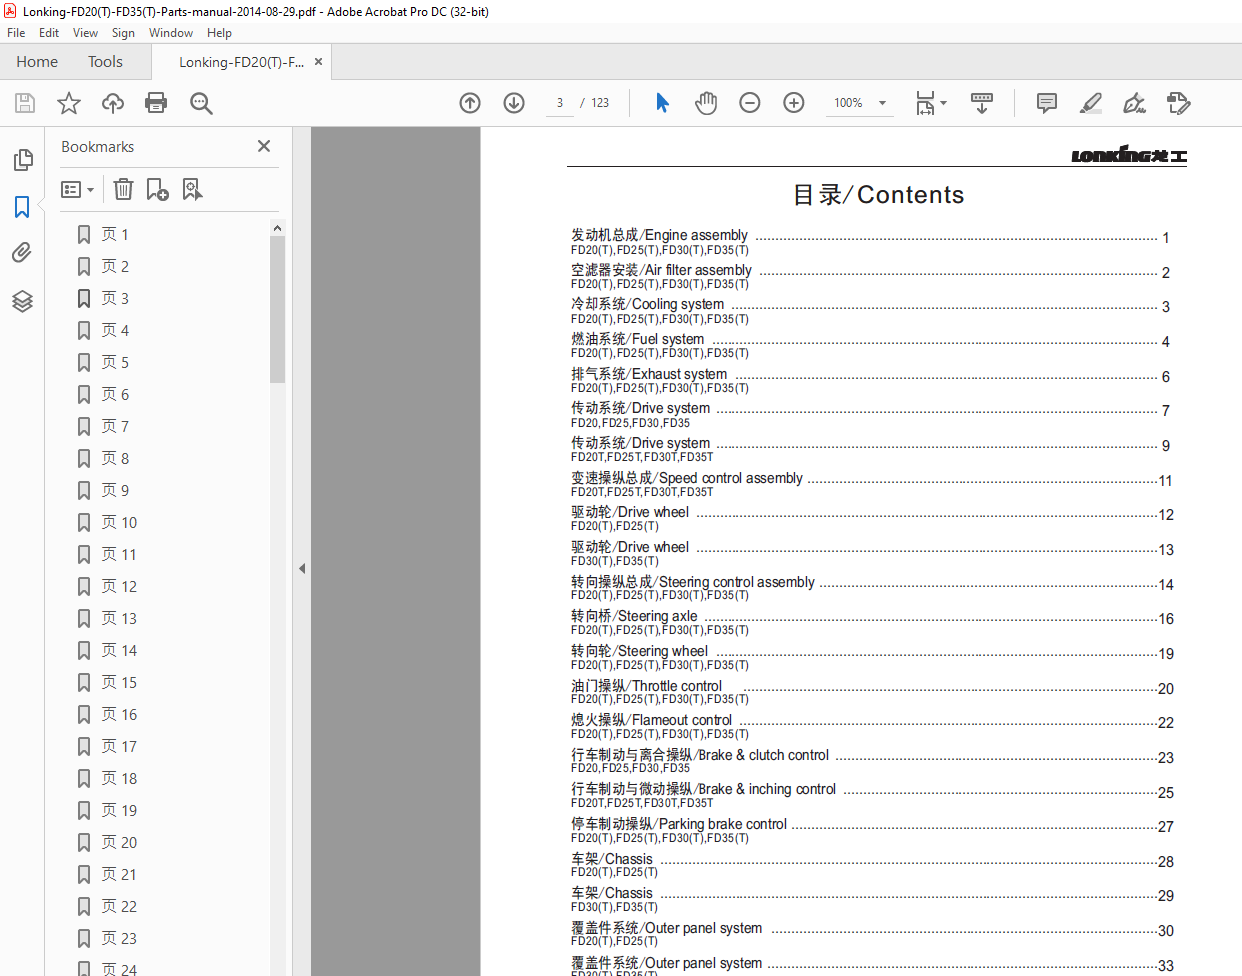Click the bookmarks scrollbar thumb
Viewport: 1242px width, 976px height.
[x=277, y=309]
